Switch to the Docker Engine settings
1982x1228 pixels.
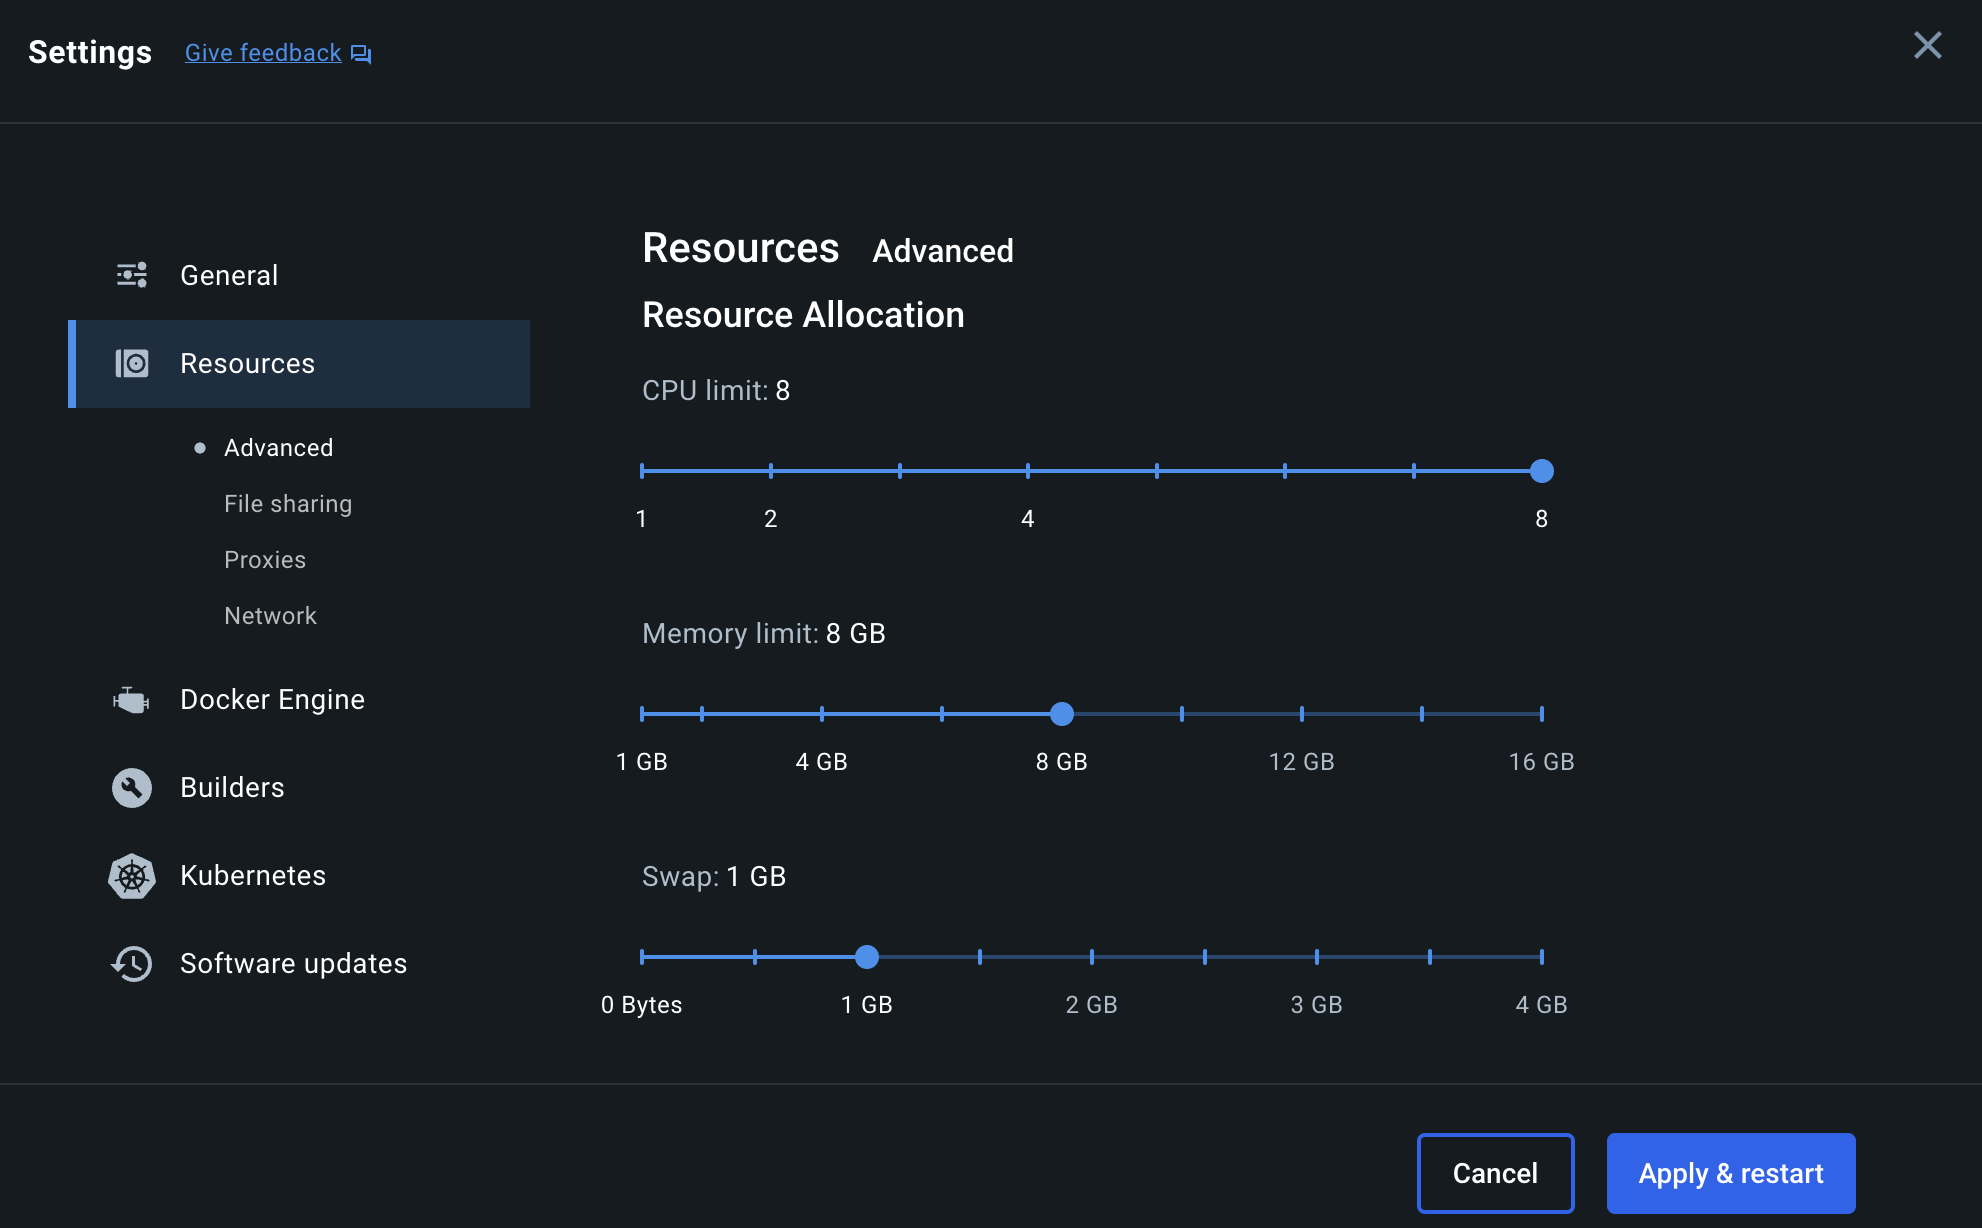[272, 700]
